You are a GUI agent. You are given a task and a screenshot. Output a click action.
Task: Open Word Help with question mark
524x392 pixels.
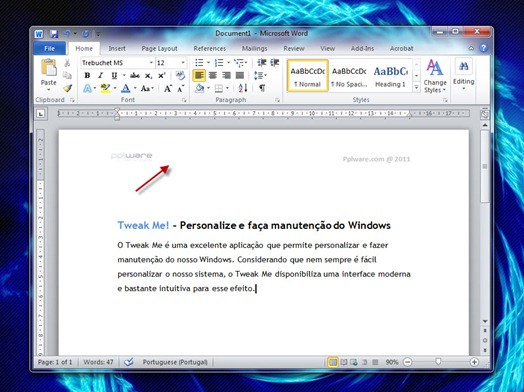click(483, 48)
